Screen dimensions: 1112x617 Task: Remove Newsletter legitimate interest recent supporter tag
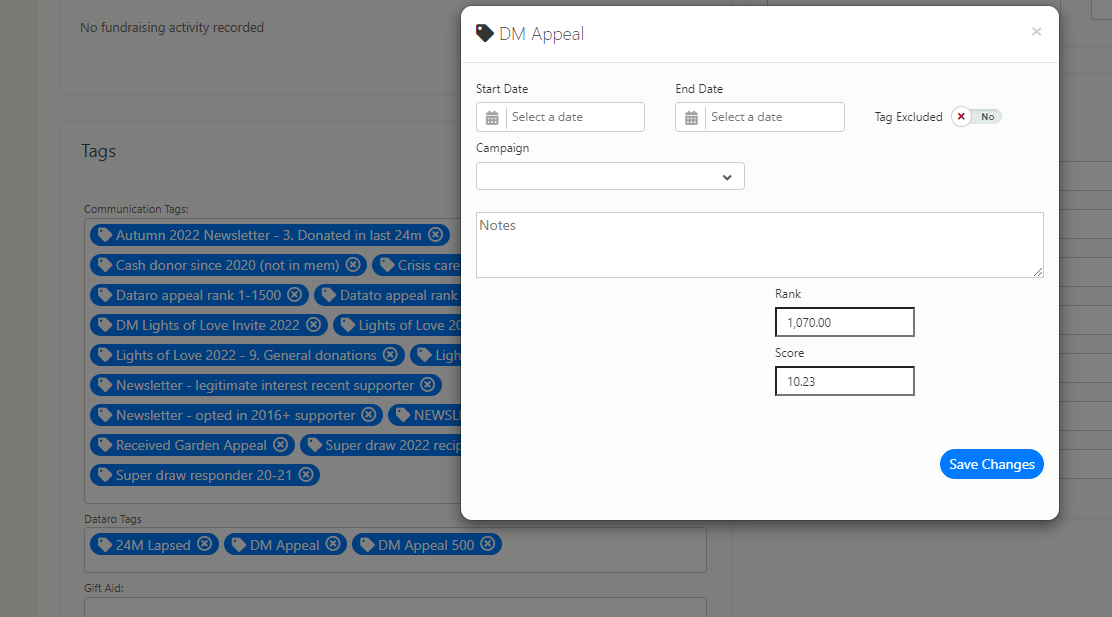(x=427, y=384)
